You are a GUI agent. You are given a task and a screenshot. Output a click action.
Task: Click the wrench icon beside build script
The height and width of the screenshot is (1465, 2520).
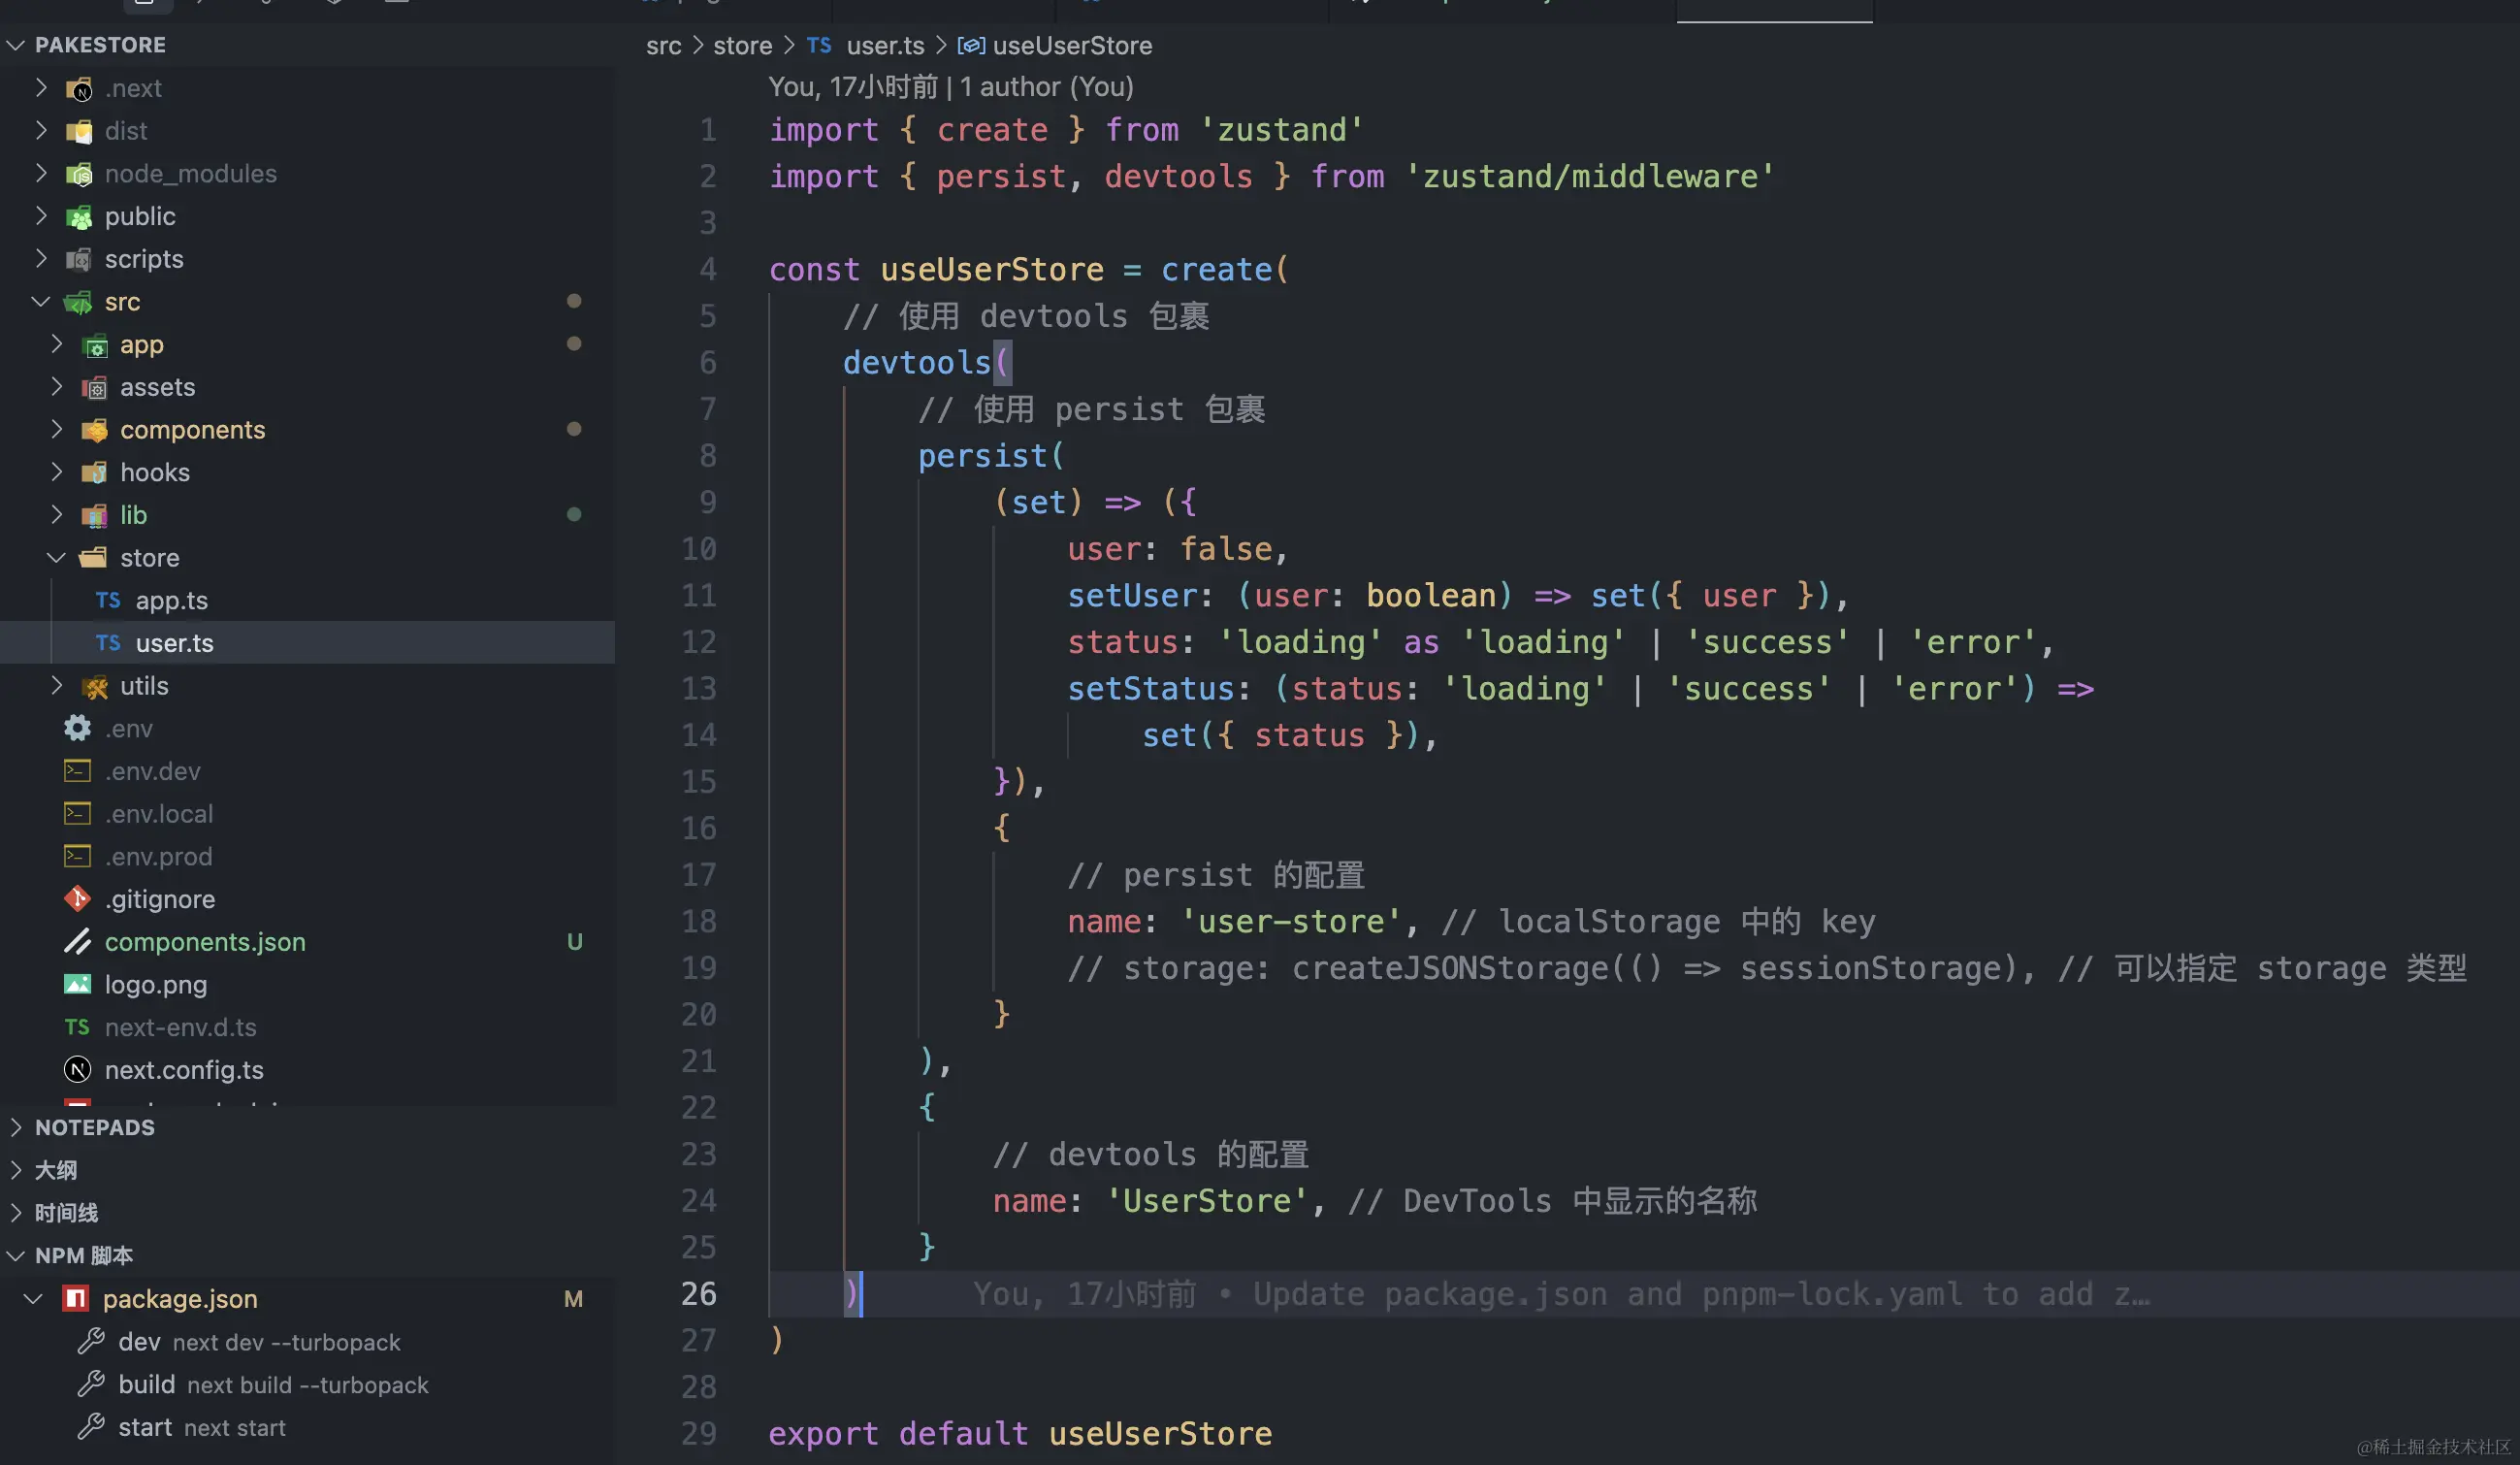tap(91, 1384)
